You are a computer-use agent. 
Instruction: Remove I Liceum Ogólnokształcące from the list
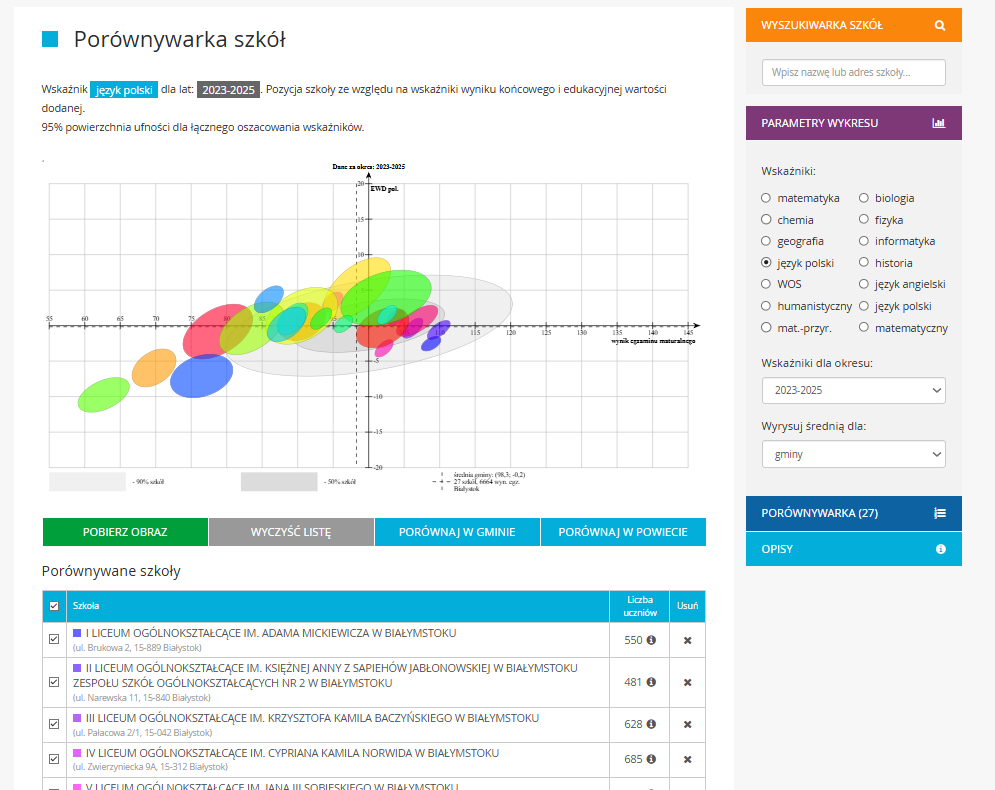(x=687, y=640)
